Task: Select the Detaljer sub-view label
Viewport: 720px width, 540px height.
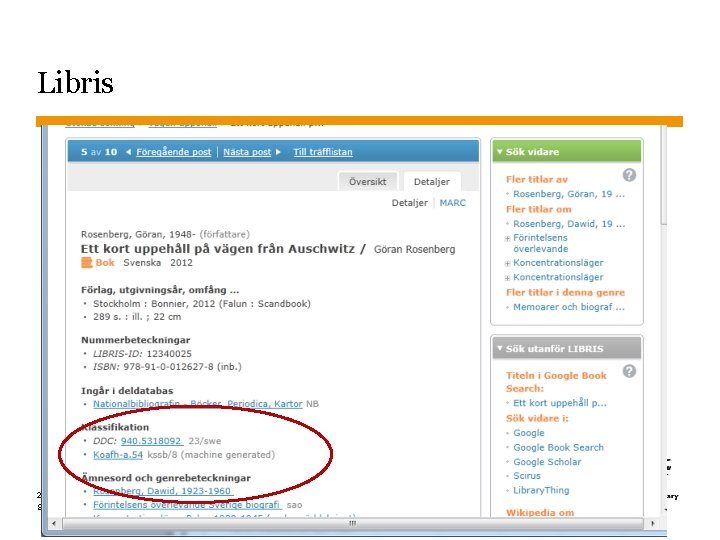Action: pyautogui.click(x=409, y=202)
